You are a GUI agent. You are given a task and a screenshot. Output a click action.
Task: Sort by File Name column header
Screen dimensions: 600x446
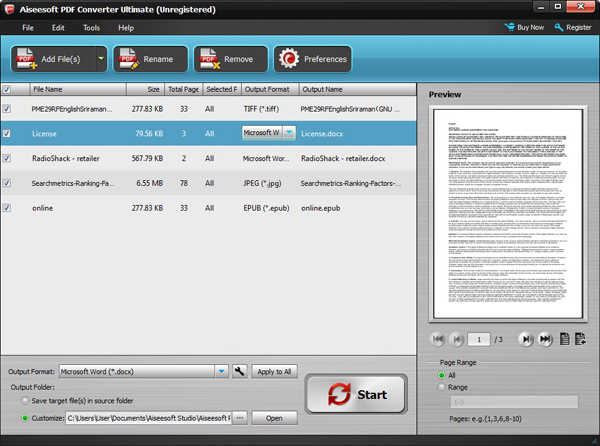78,89
